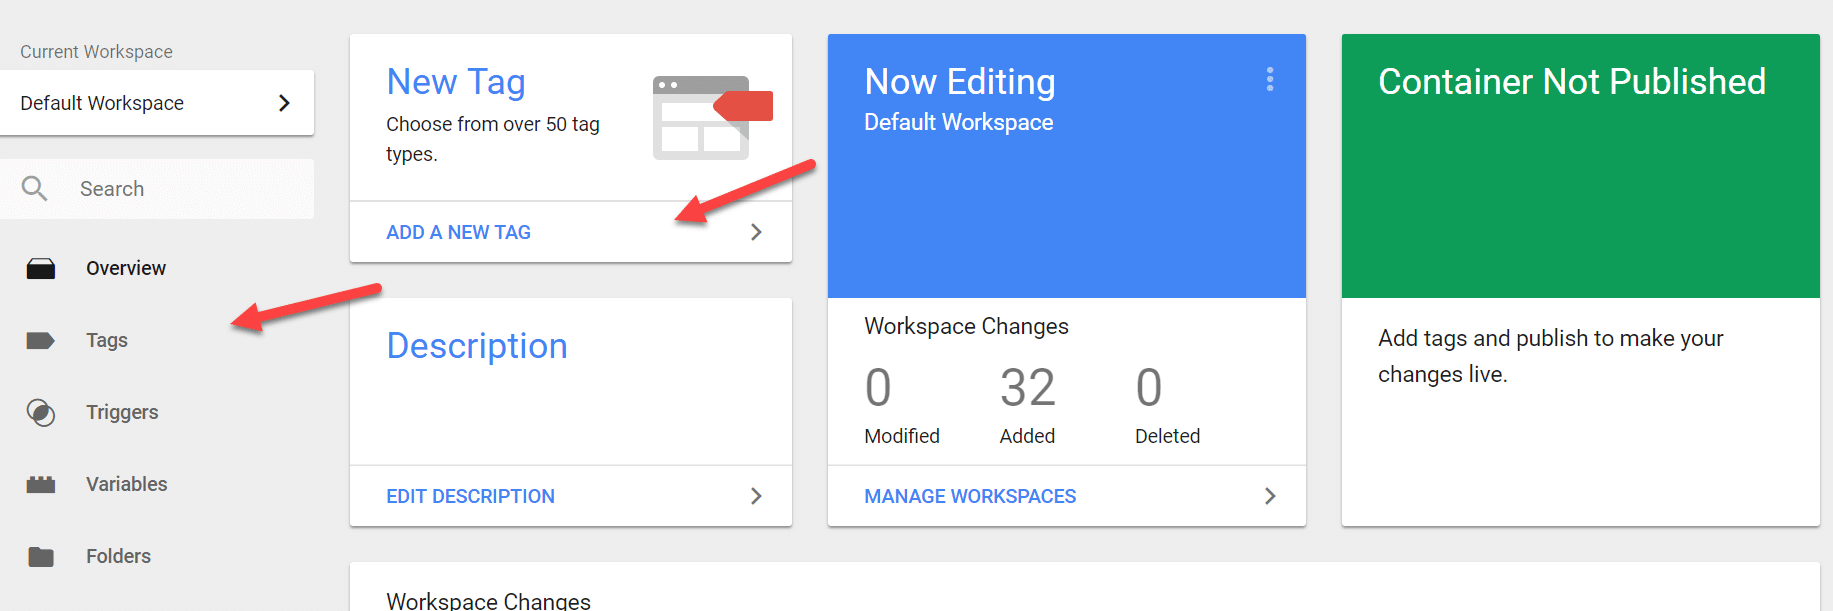Click the EDIT DESCRIPTION link
Viewport: 1833px width, 611px height.
click(x=470, y=496)
